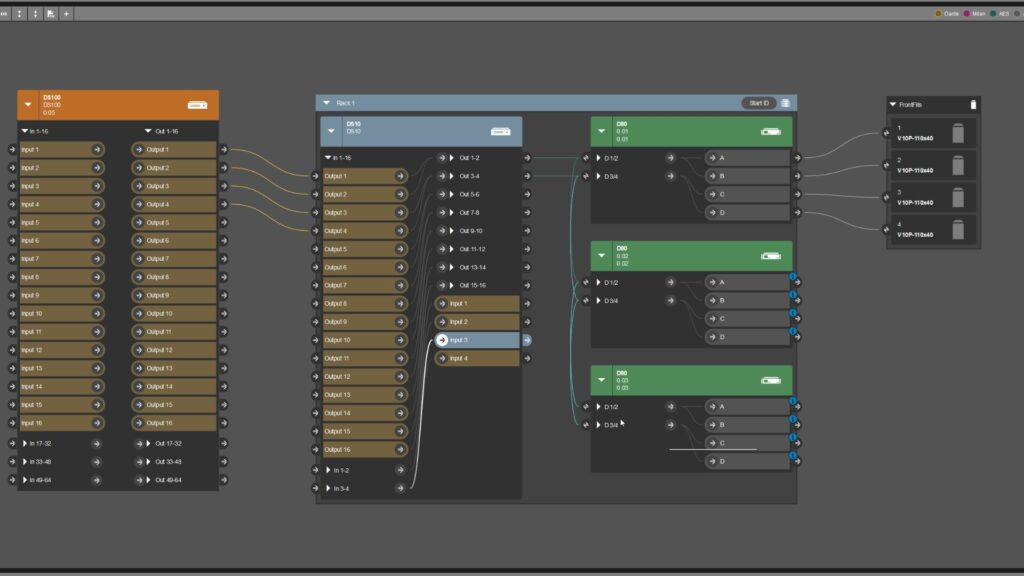Viewport: 1024px width, 576px height.
Task: Click the amplifier icon on the first D80
Action: [771, 131]
